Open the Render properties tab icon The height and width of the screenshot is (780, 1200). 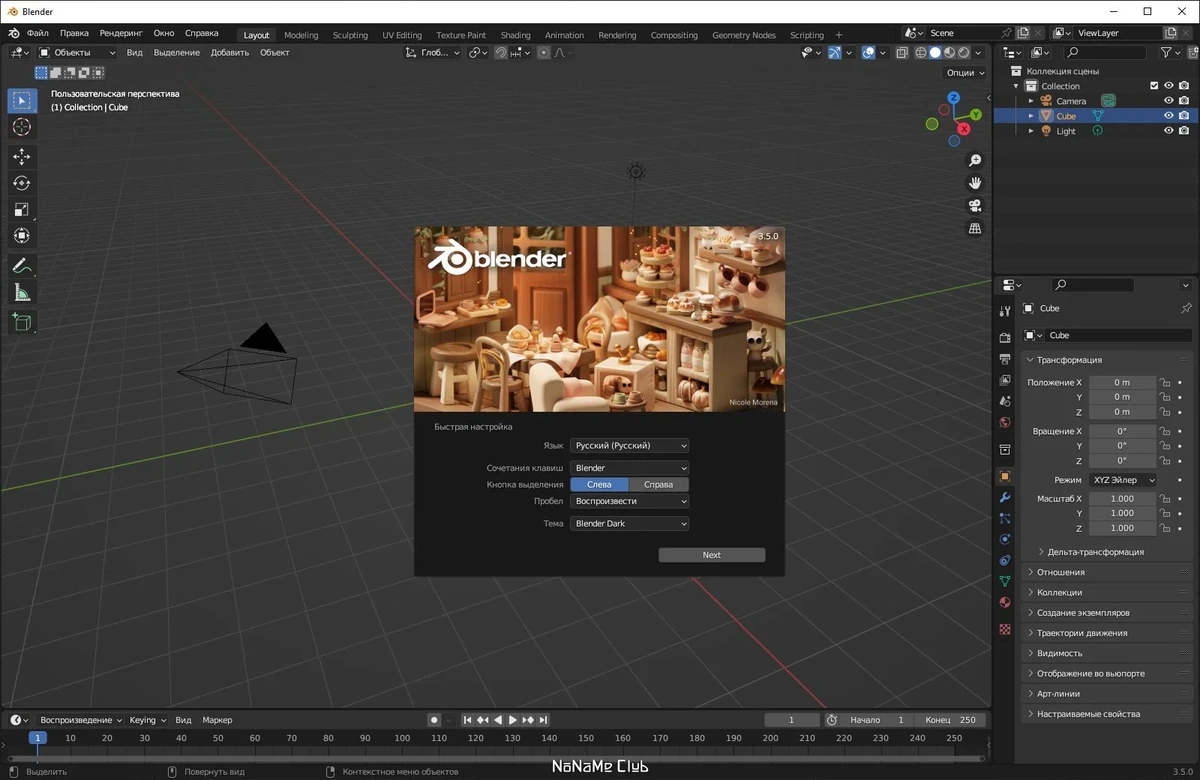[1005, 338]
